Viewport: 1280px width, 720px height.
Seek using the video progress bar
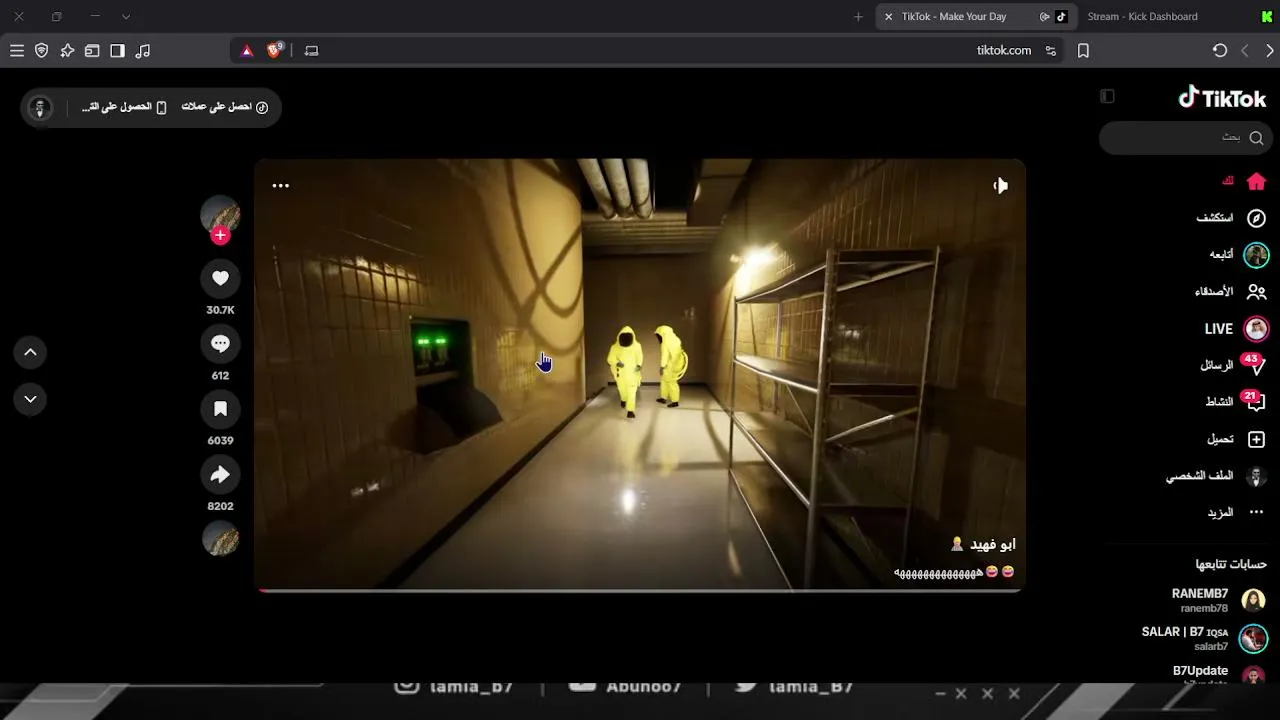click(x=640, y=590)
